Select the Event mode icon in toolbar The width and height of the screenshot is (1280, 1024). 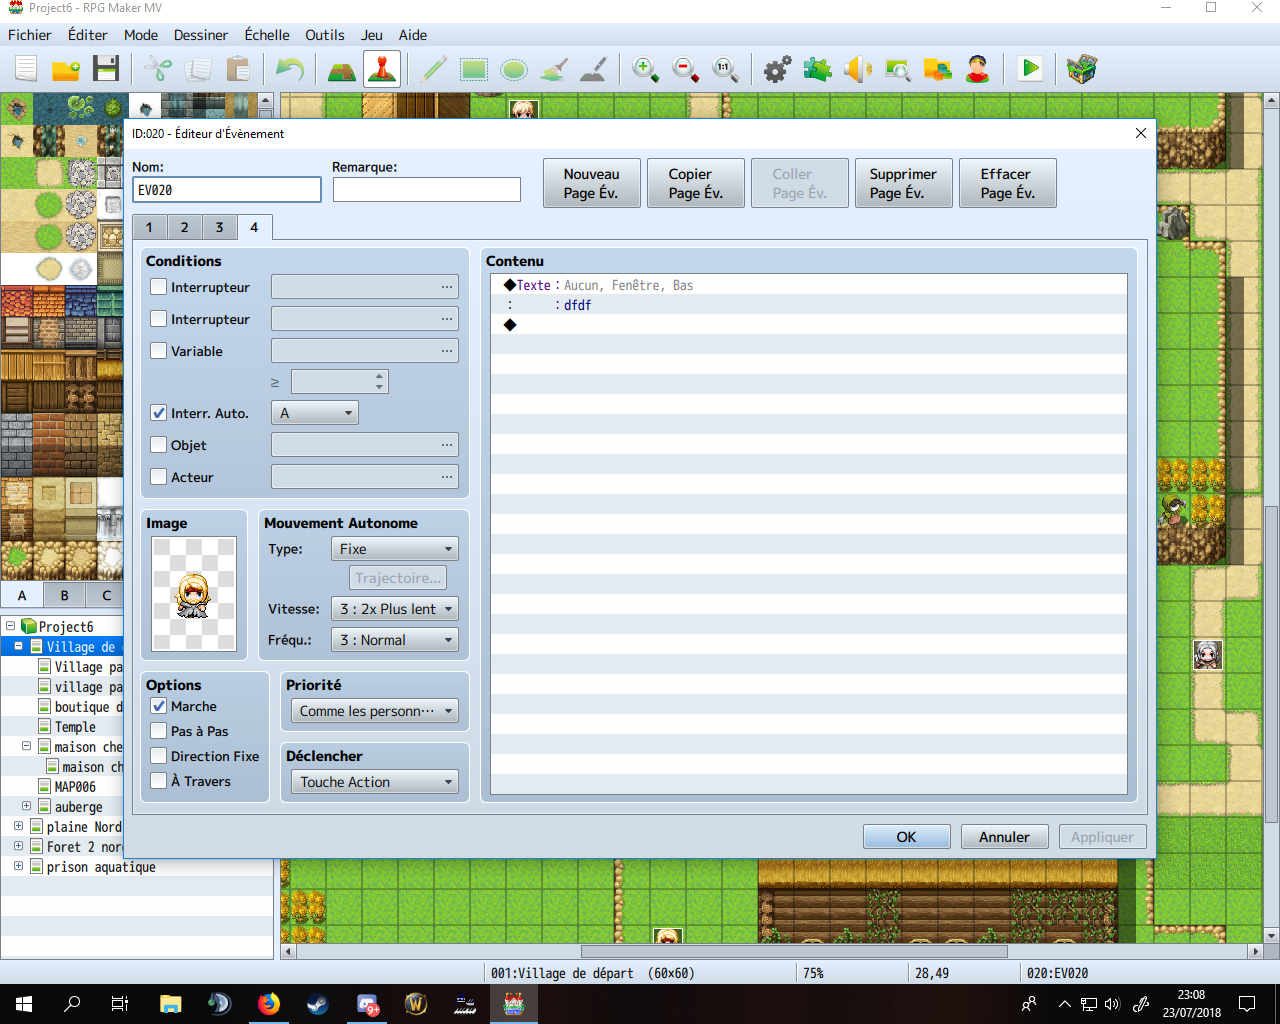[x=382, y=69]
